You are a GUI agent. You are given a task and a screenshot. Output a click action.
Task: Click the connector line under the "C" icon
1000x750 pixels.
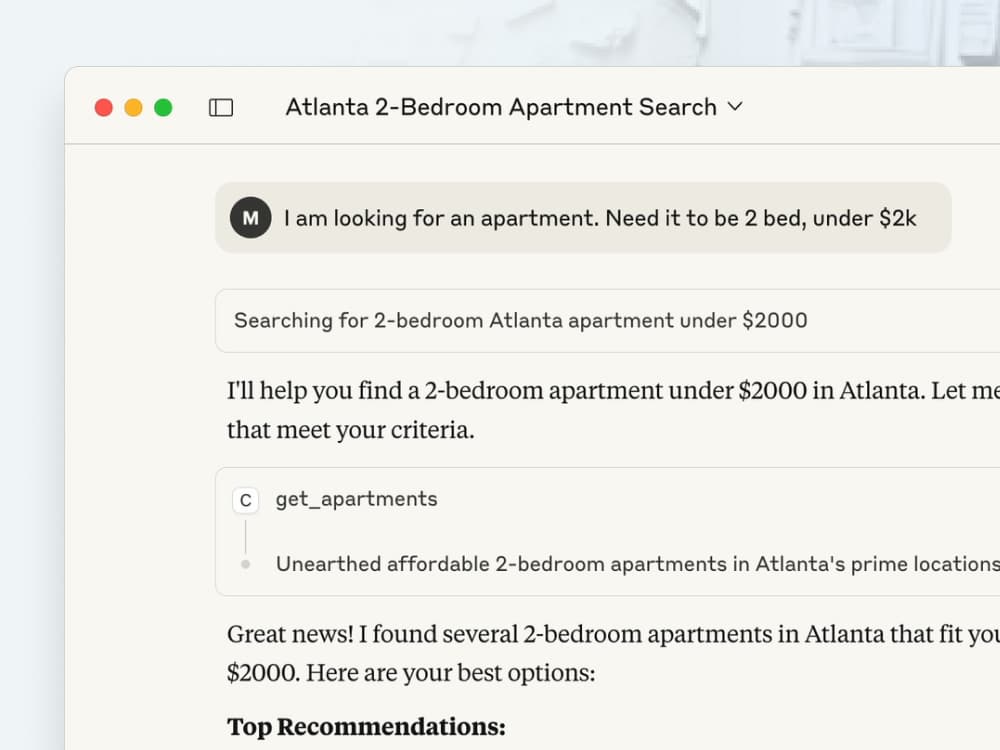coord(246,535)
